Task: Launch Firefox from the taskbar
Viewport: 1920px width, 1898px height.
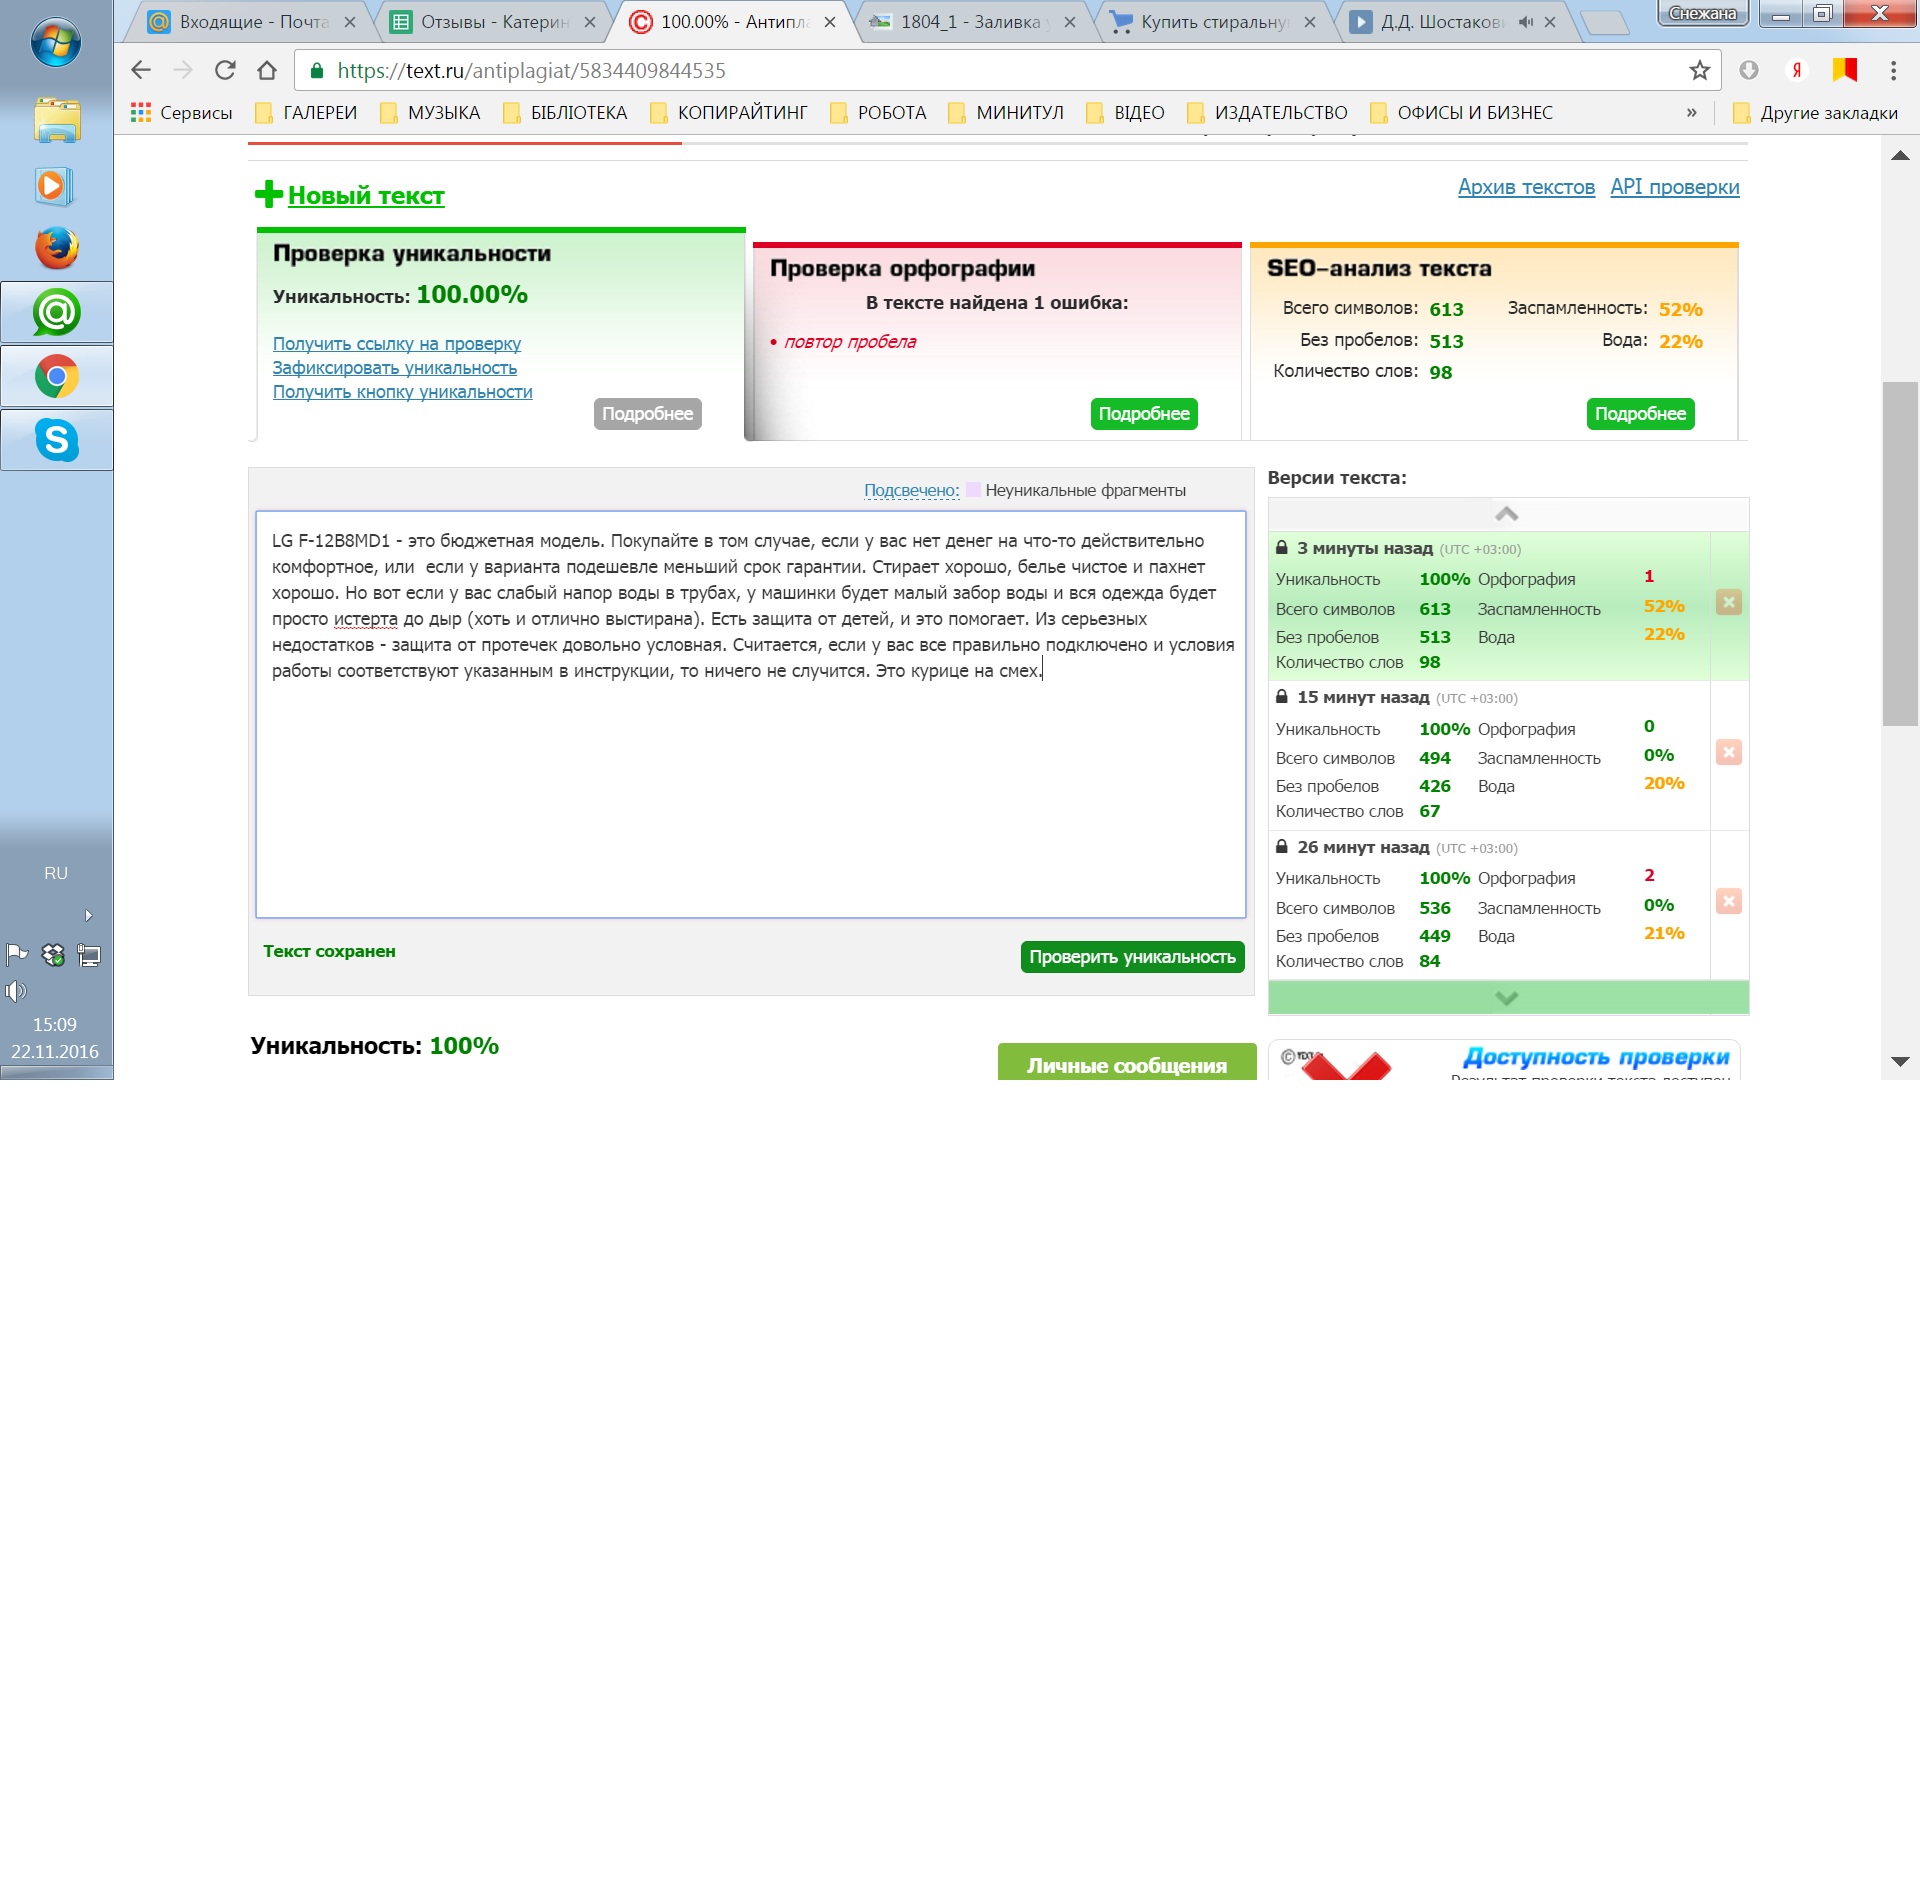Action: 57,248
